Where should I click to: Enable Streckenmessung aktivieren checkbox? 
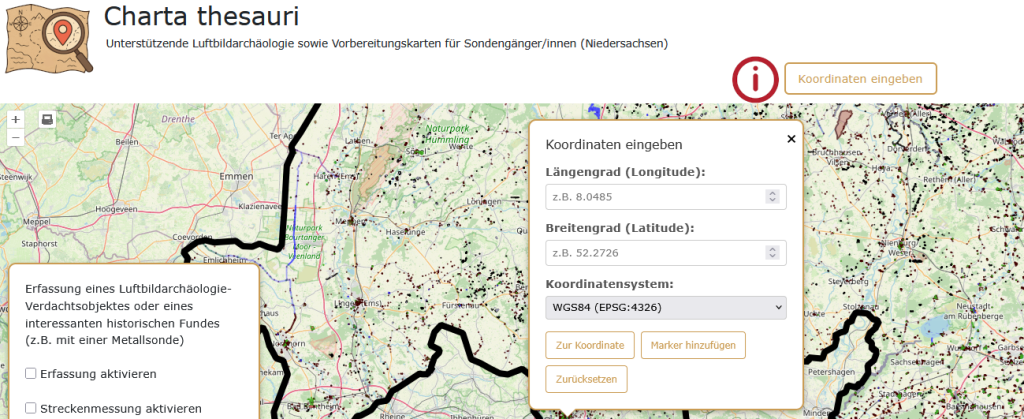[x=30, y=408]
